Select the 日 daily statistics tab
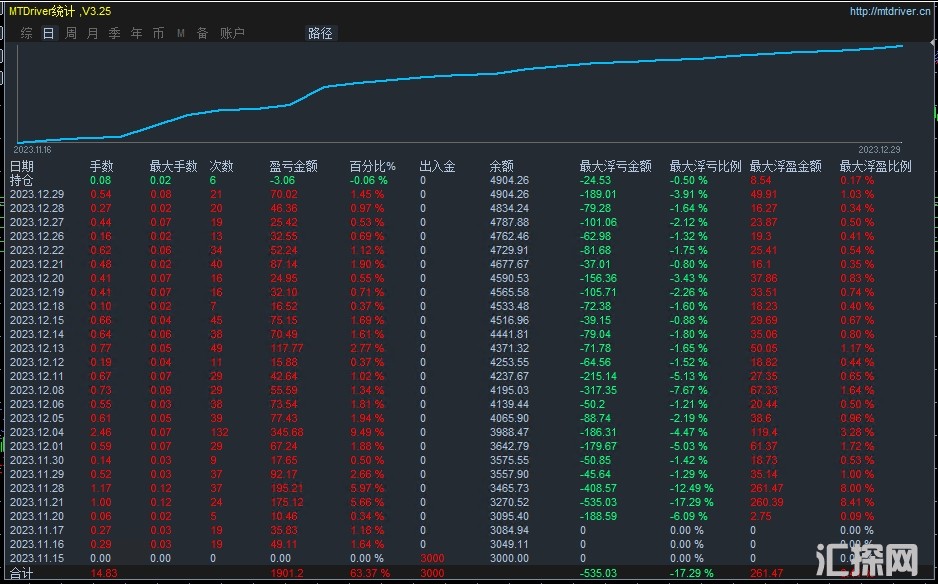Image resolution: width=938 pixels, height=584 pixels. coord(48,33)
